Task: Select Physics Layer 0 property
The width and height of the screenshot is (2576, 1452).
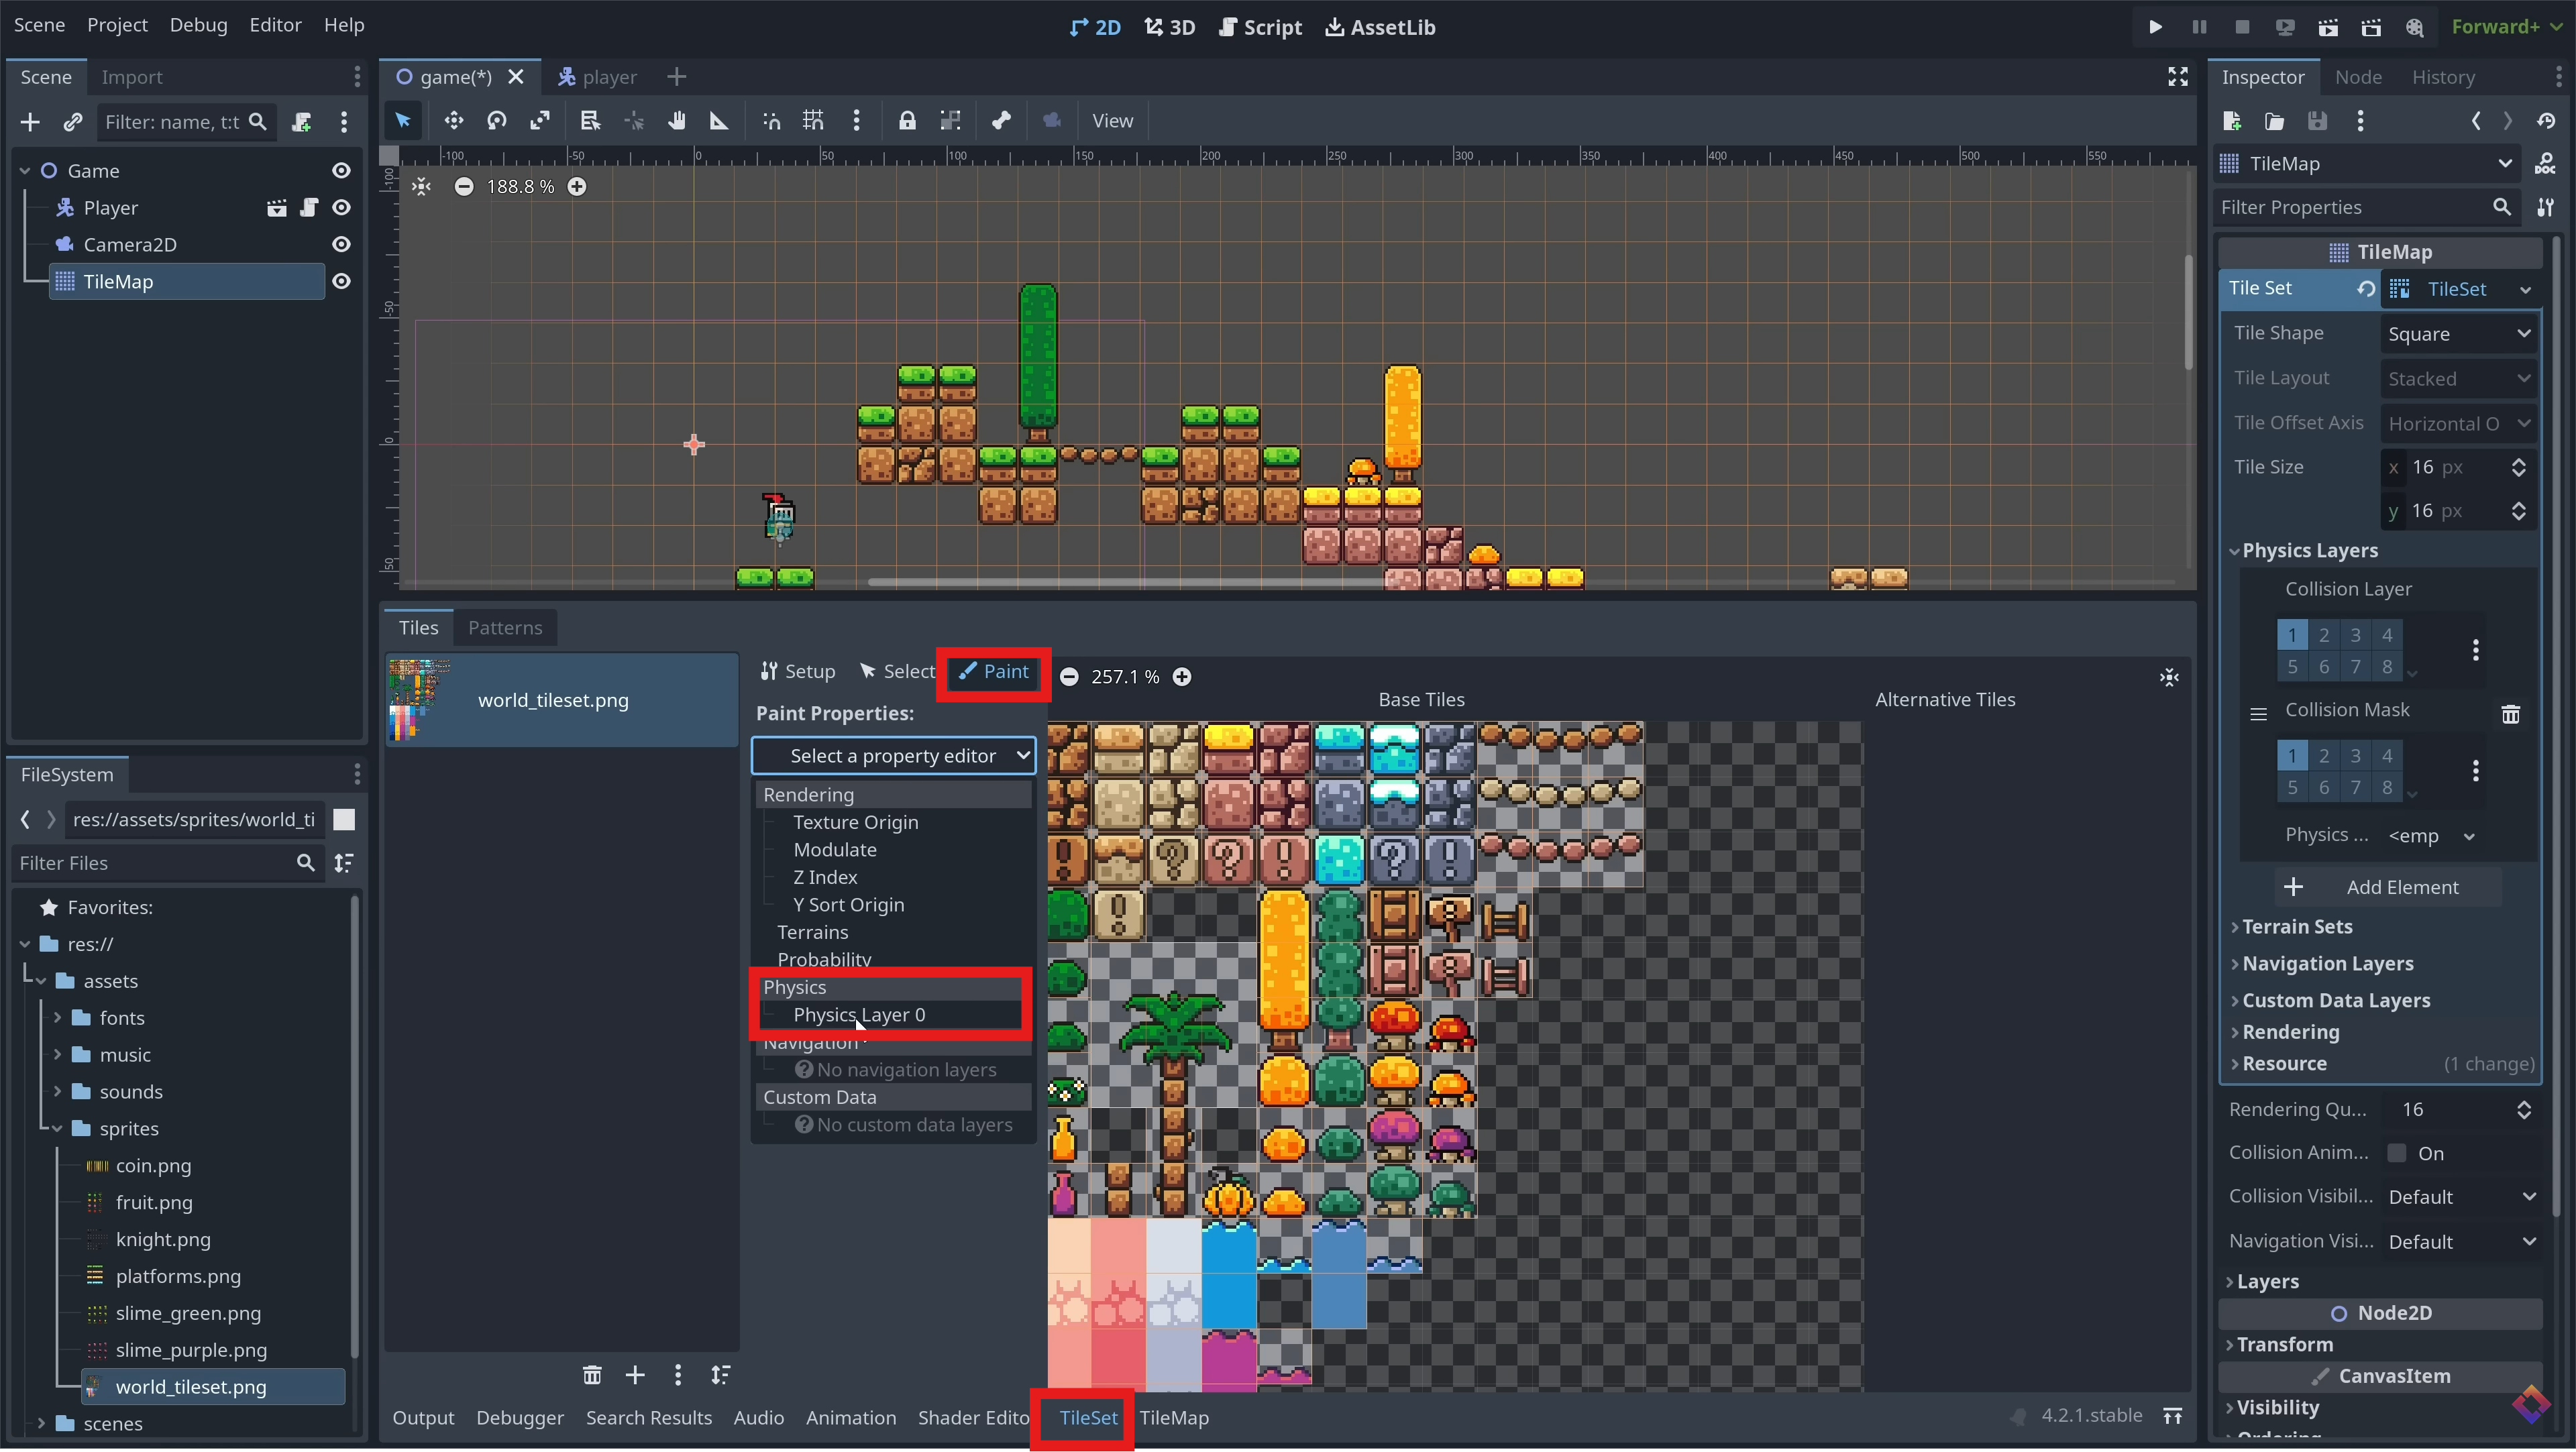Action: [859, 1014]
